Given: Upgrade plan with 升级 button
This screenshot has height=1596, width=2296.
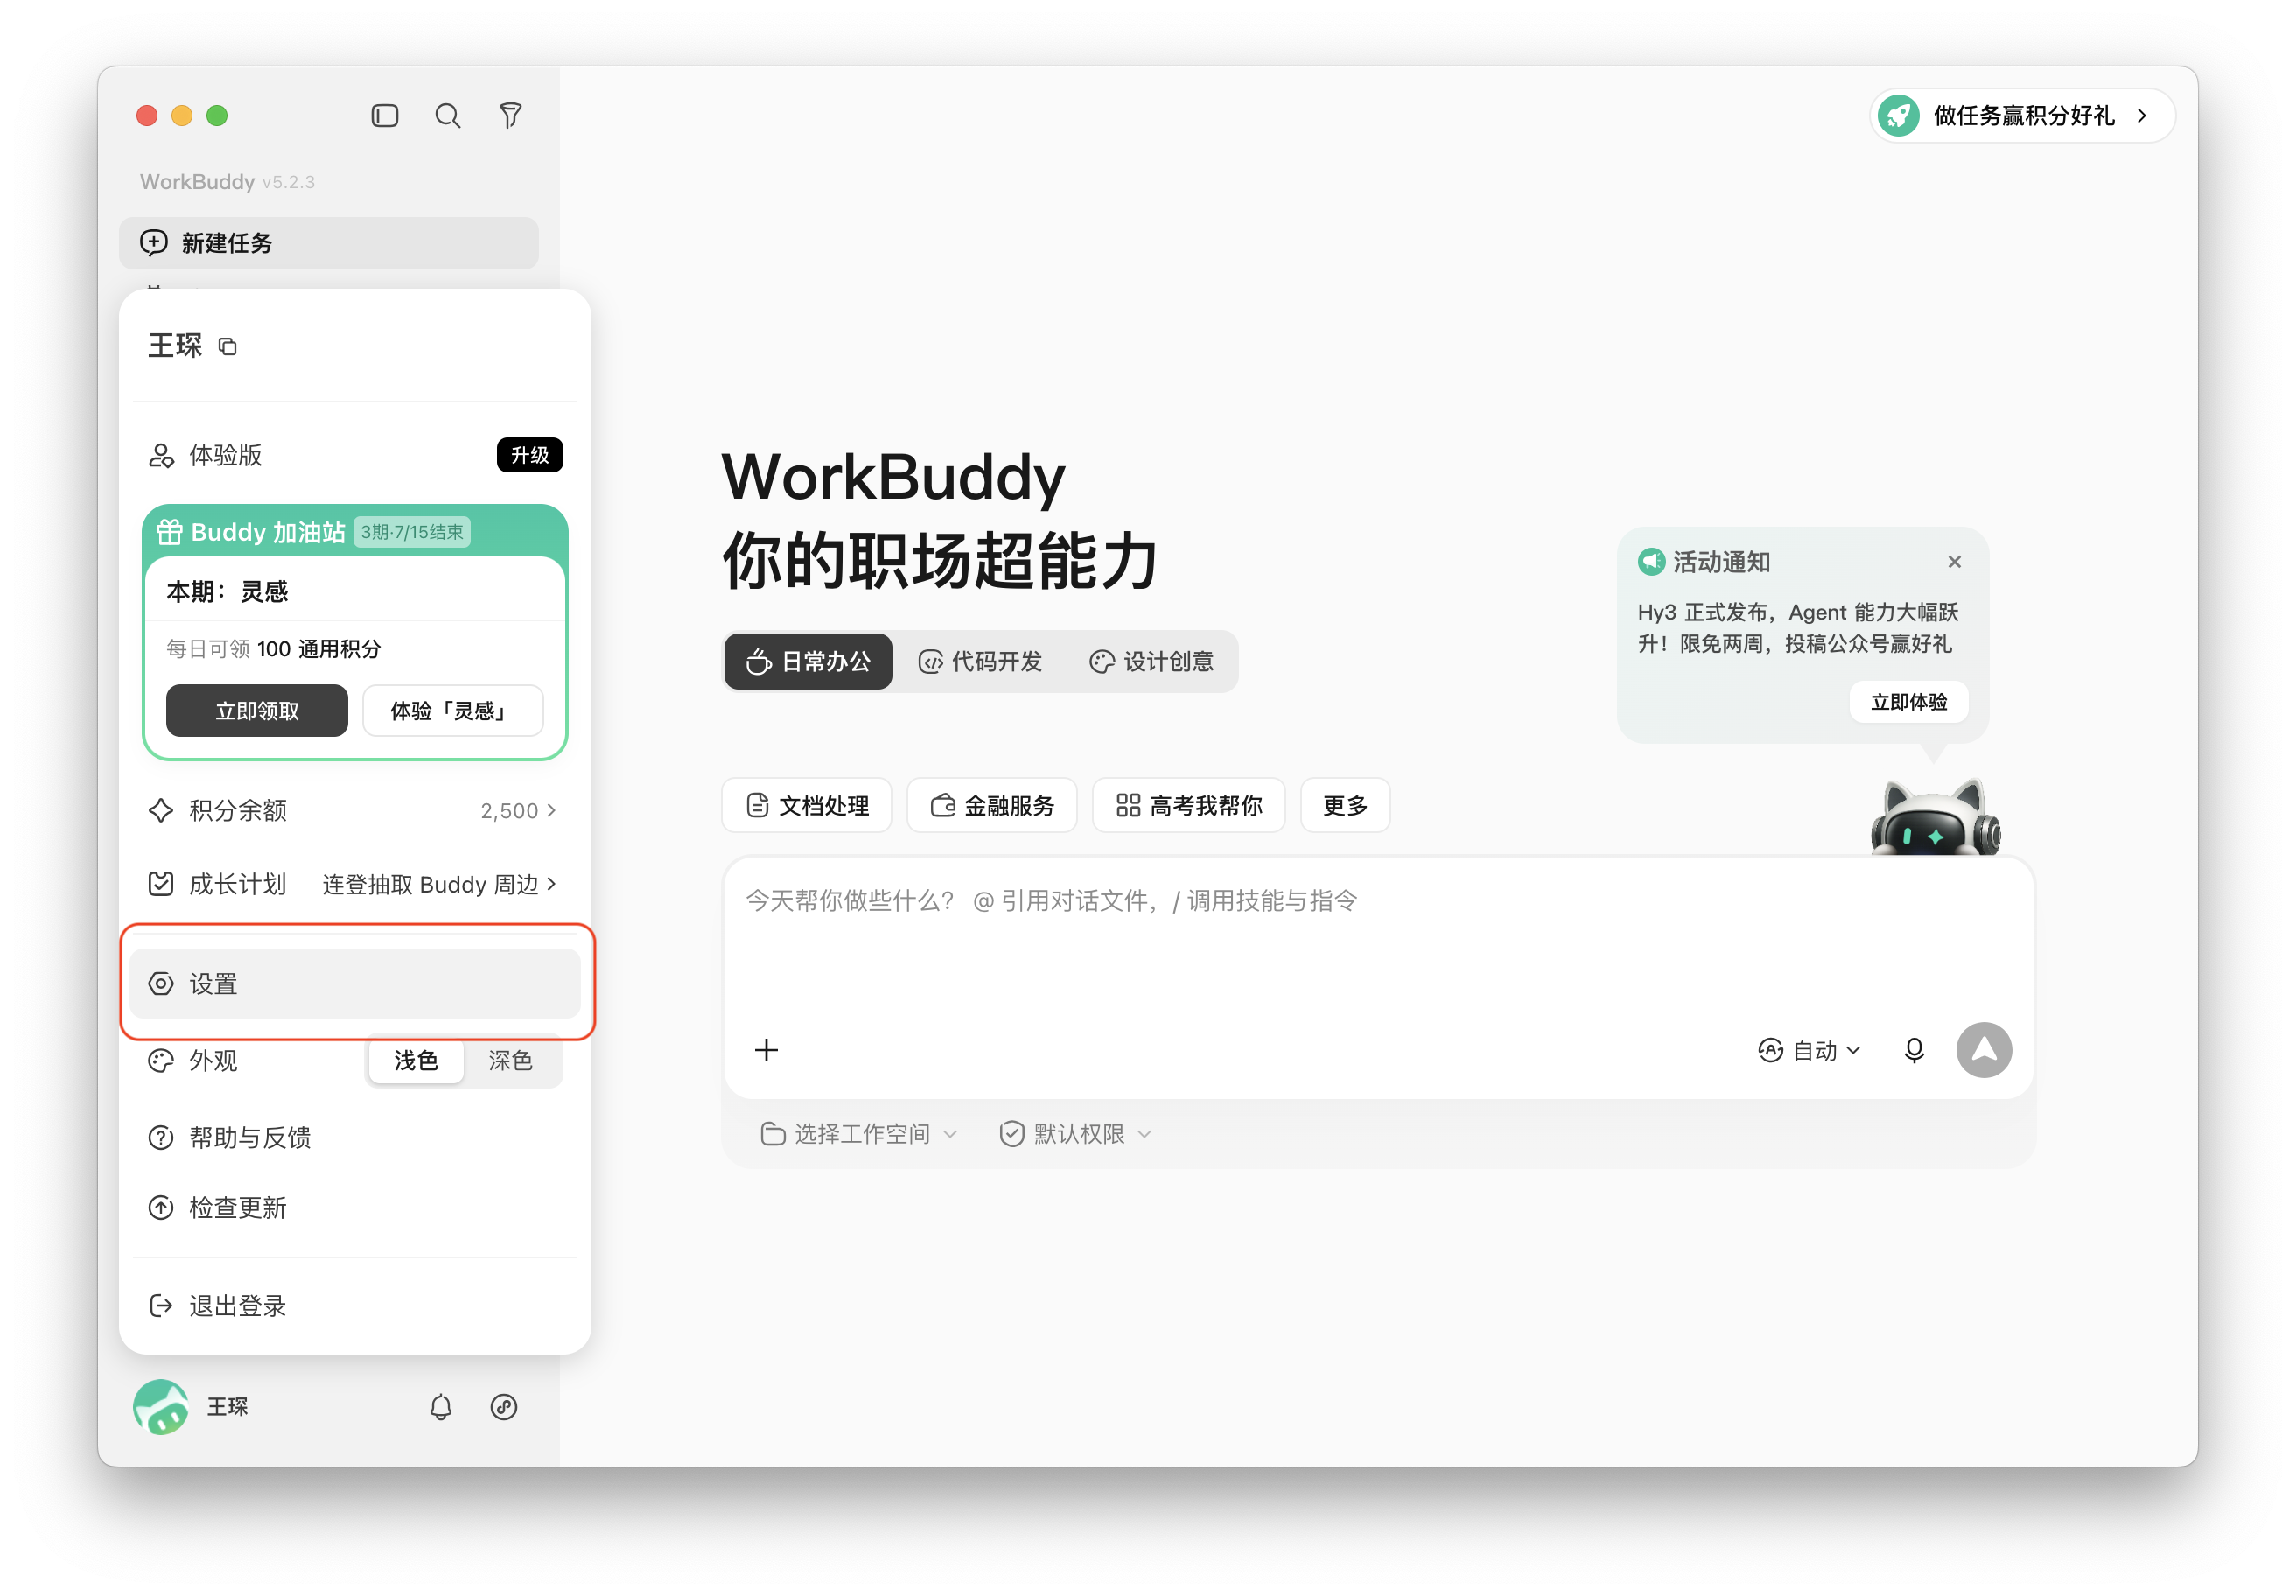Looking at the screenshot, I should (x=530, y=455).
